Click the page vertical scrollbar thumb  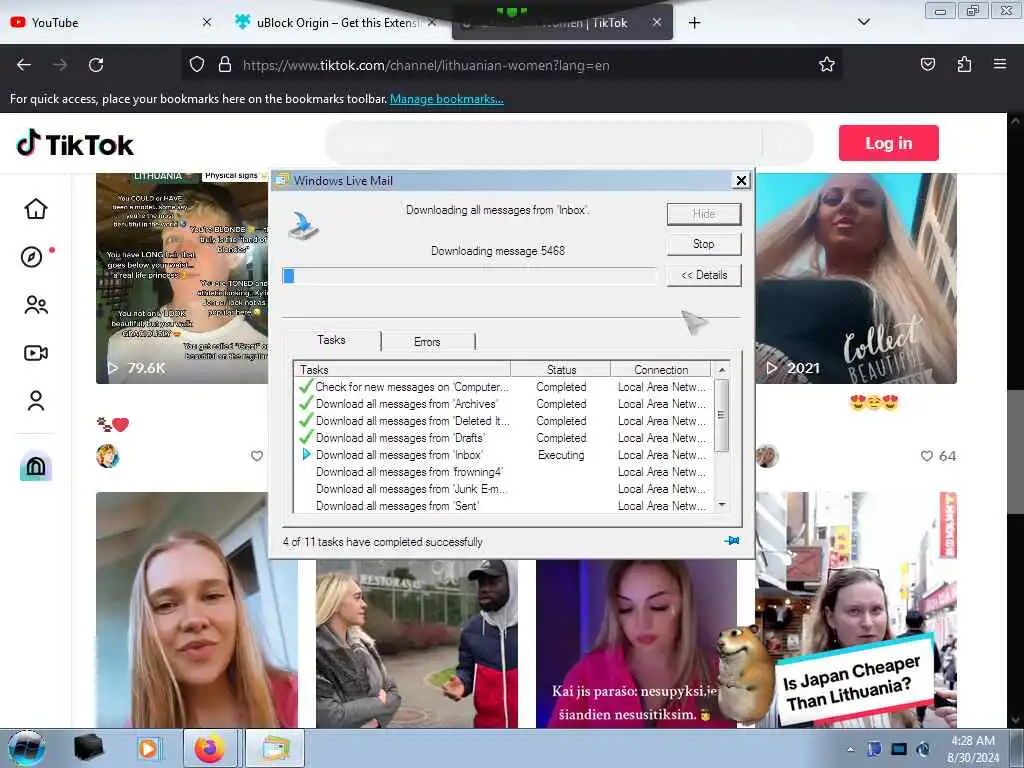pyautogui.click(x=1014, y=451)
